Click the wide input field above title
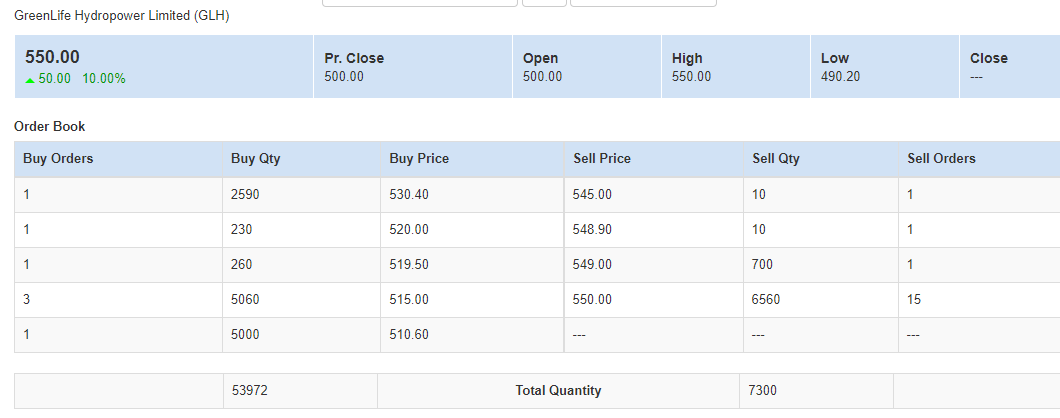Image resolution: width=1060 pixels, height=418 pixels. pyautogui.click(x=420, y=3)
